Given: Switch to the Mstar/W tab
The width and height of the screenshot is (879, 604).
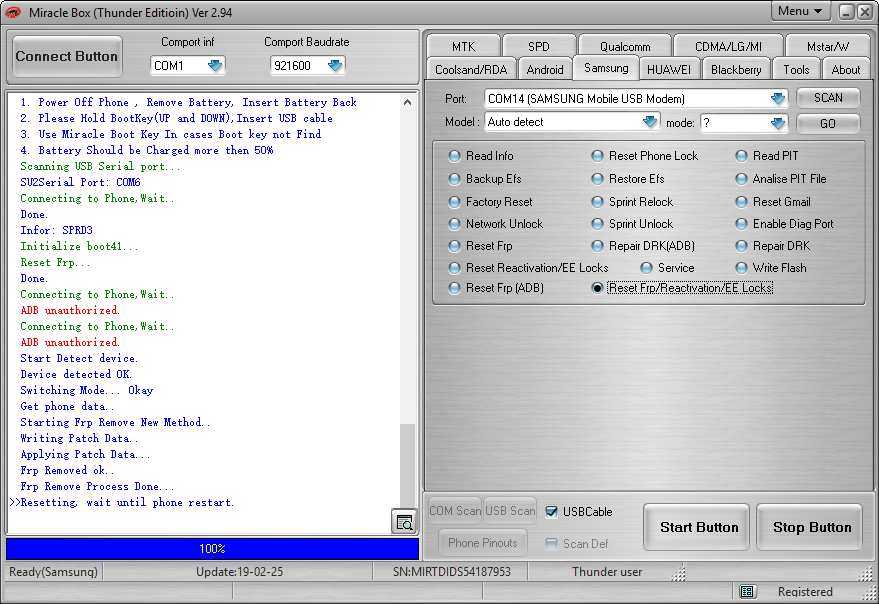Looking at the screenshot, I should coord(828,46).
